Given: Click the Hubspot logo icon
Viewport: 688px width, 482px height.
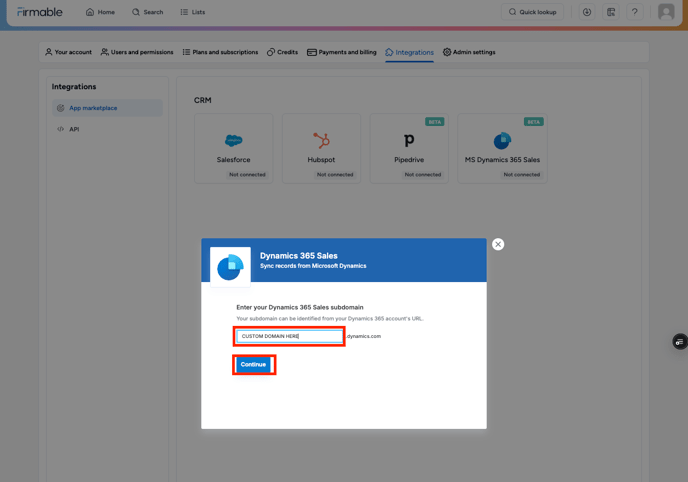Looking at the screenshot, I should coord(321,140).
